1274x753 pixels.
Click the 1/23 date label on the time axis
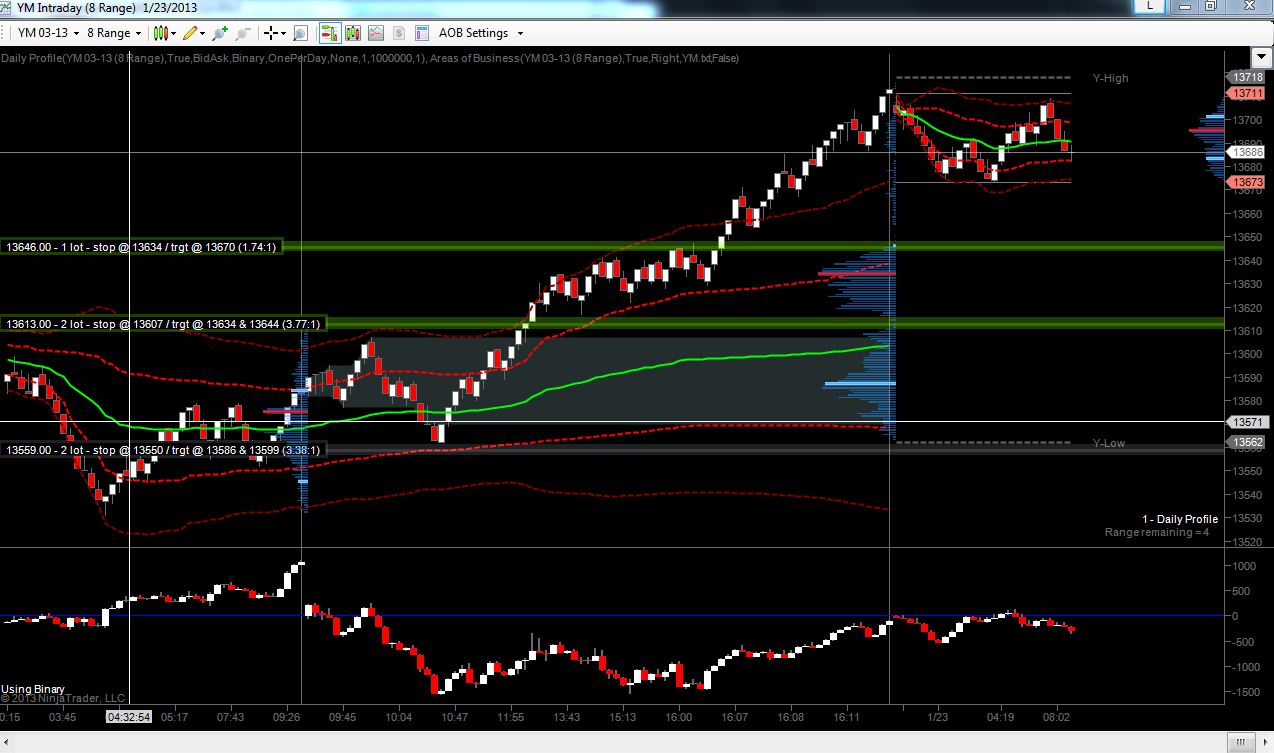937,717
